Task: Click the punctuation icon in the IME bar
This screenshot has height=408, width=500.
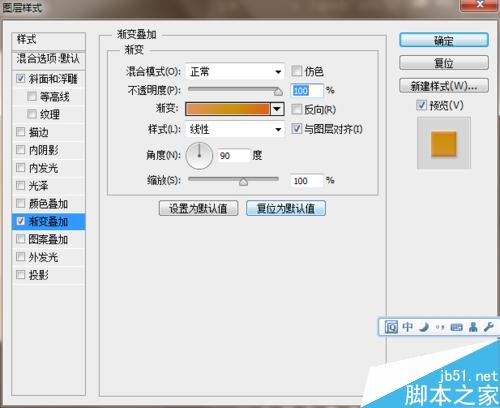Action: [x=440, y=327]
